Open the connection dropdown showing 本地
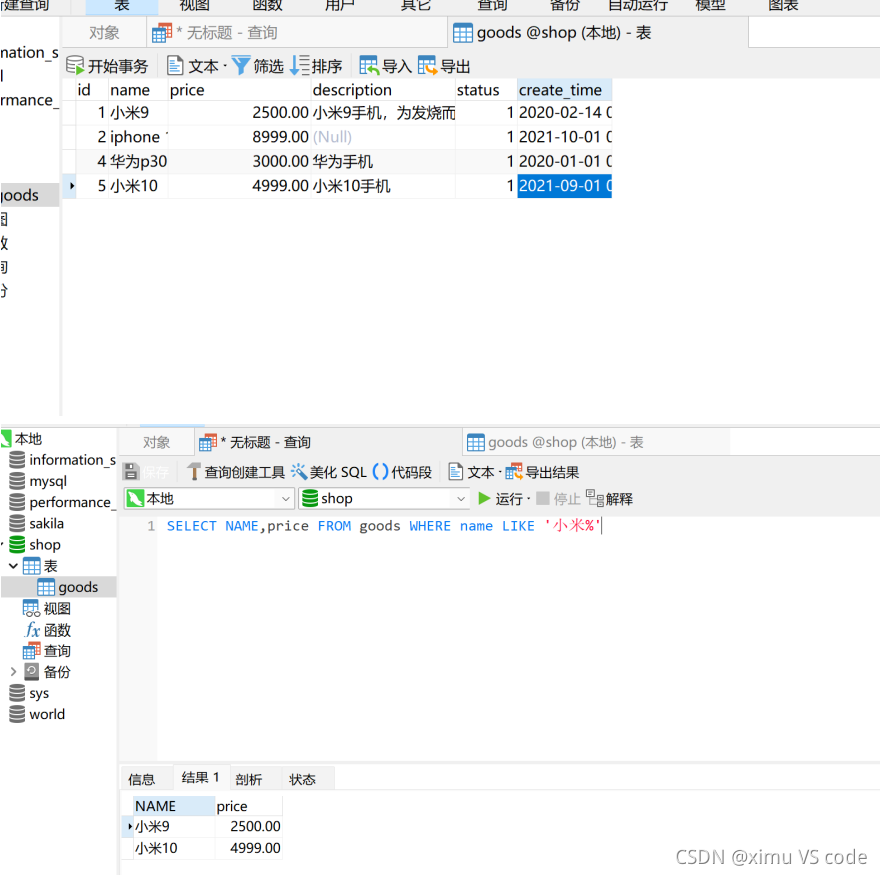882x875 pixels. click(209, 498)
